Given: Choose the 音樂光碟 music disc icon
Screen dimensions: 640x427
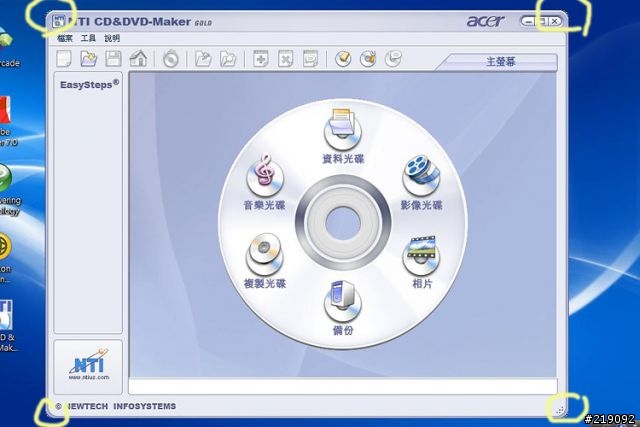Looking at the screenshot, I should pyautogui.click(x=264, y=176).
